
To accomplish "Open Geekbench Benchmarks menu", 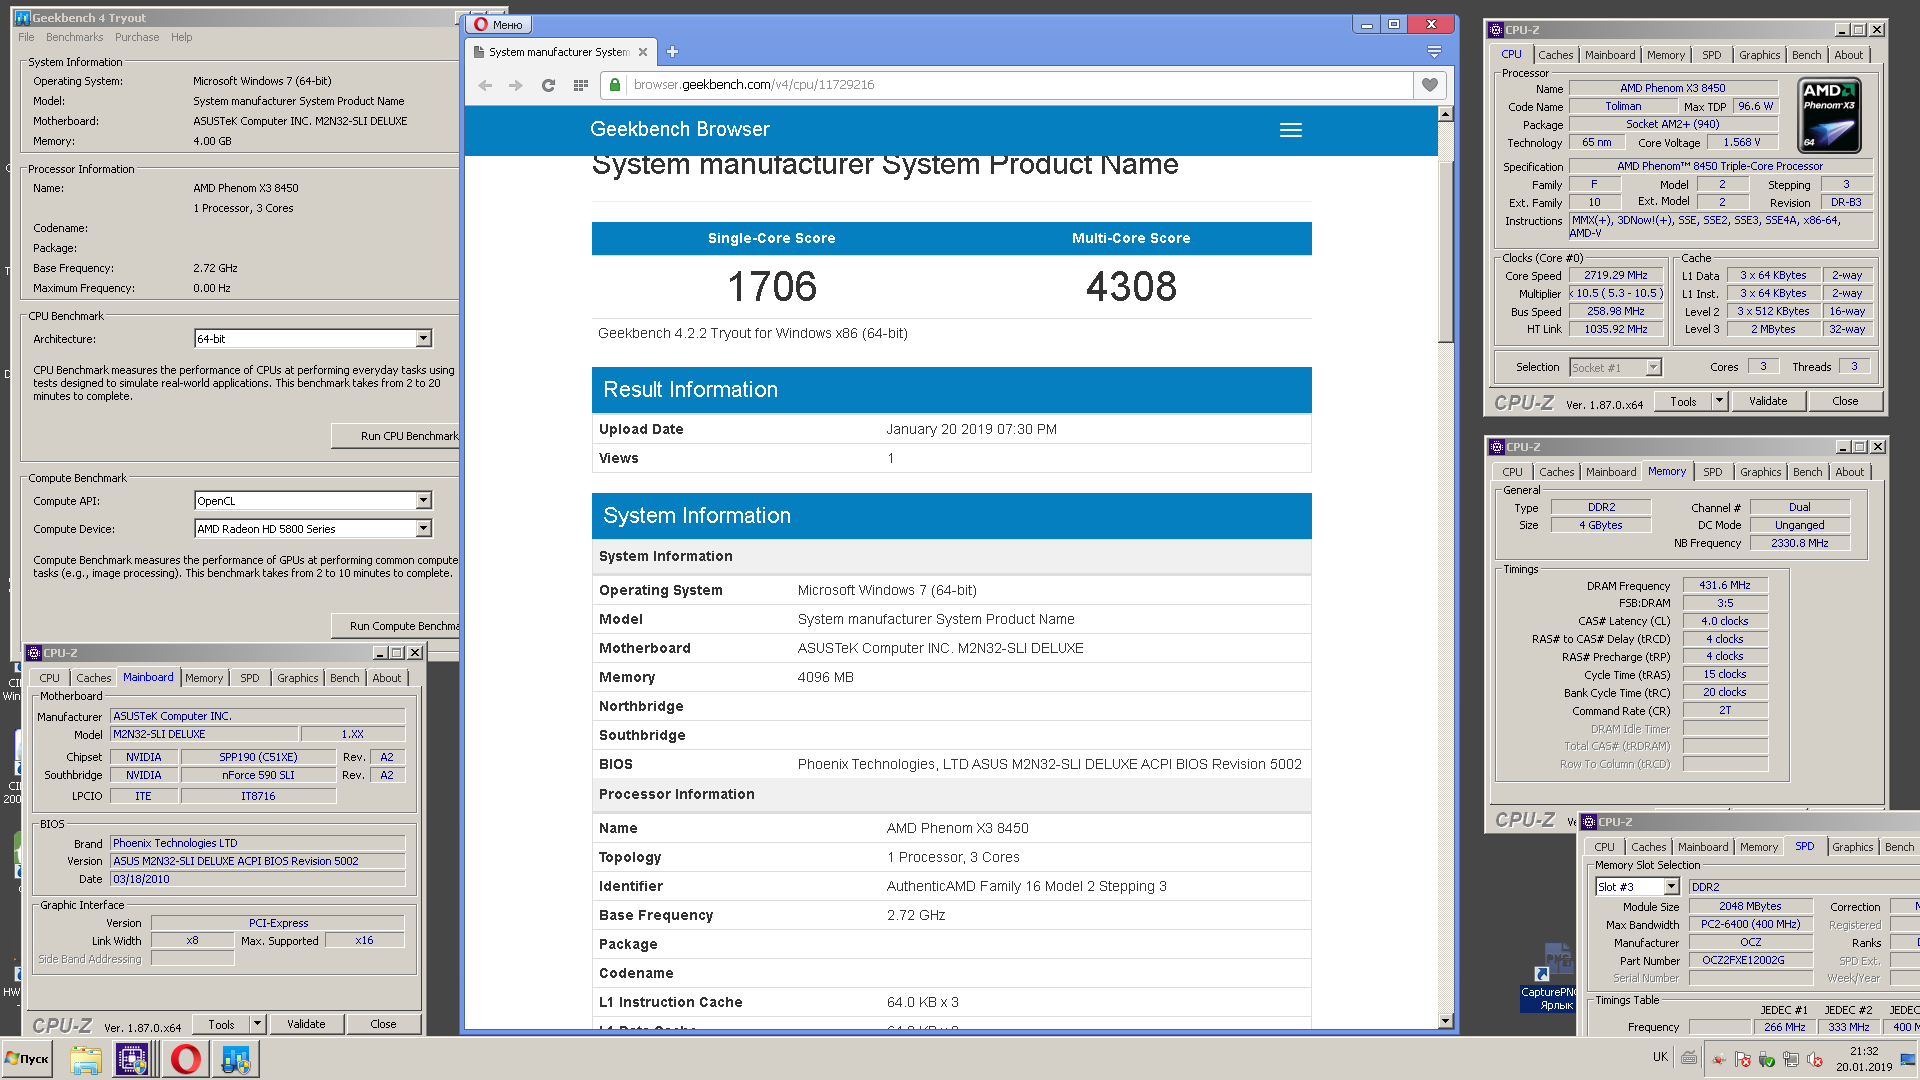I will point(74,37).
